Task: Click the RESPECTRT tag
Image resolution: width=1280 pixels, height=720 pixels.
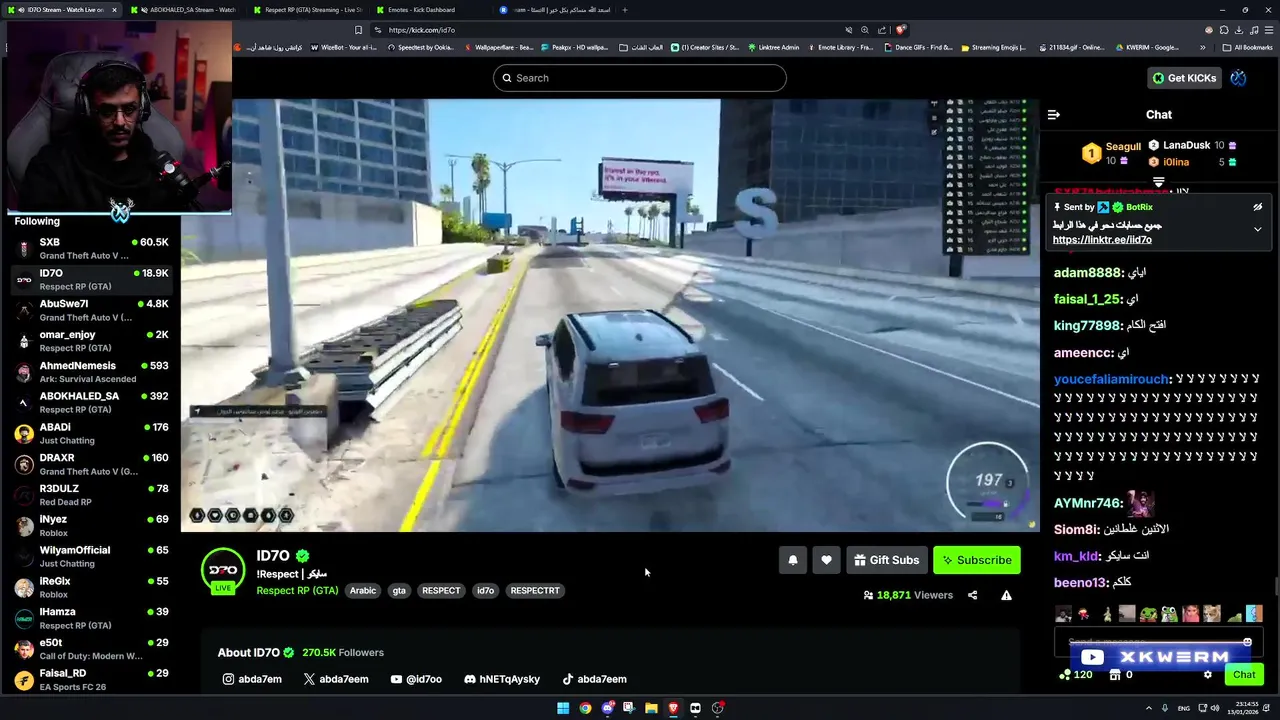Action: click(x=535, y=590)
